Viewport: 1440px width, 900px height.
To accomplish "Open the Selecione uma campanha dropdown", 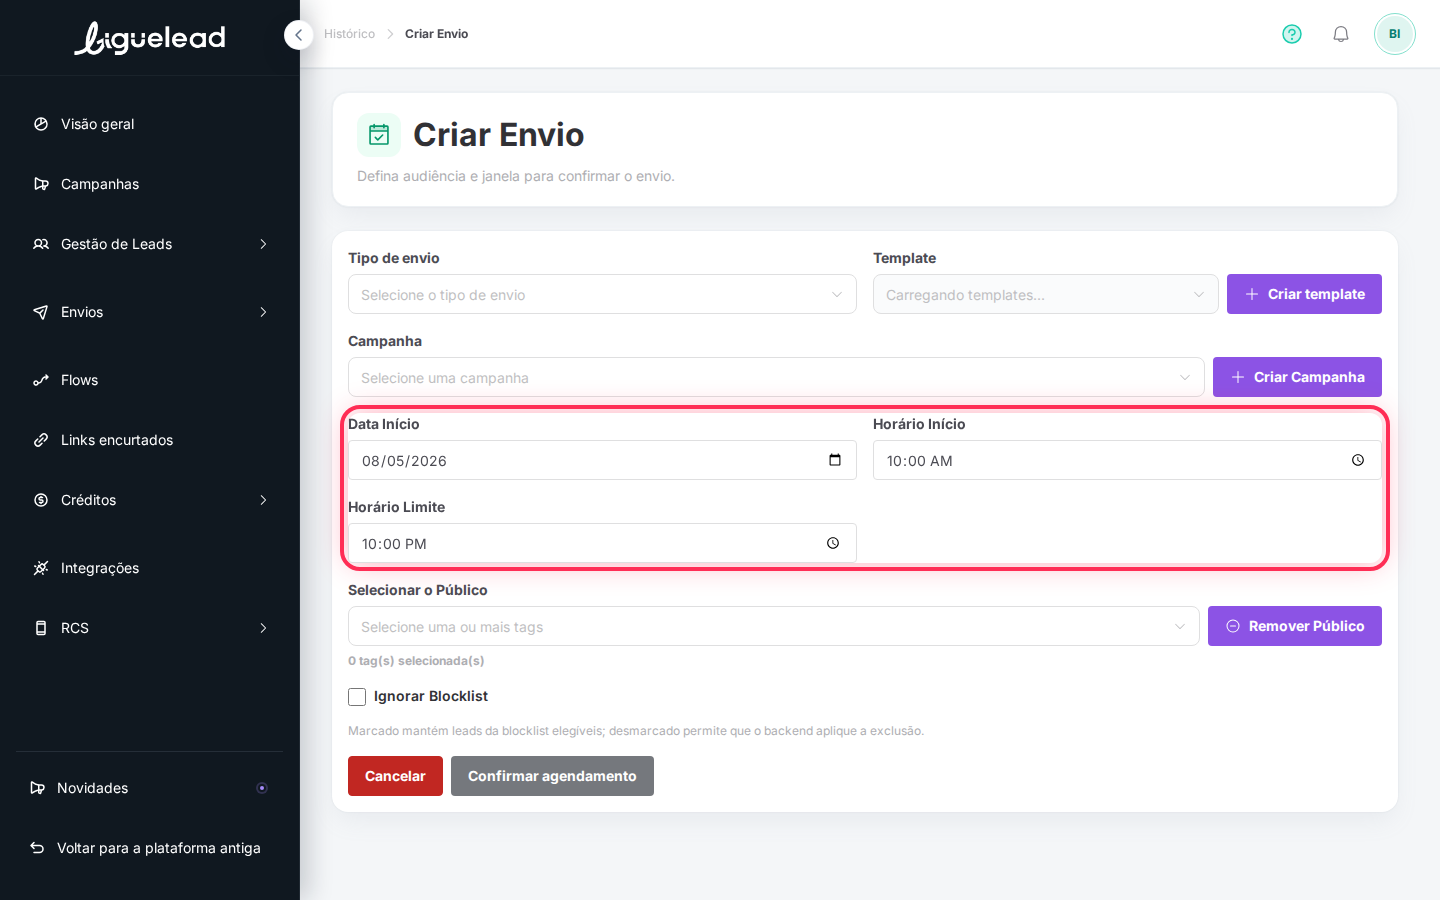I will point(776,377).
